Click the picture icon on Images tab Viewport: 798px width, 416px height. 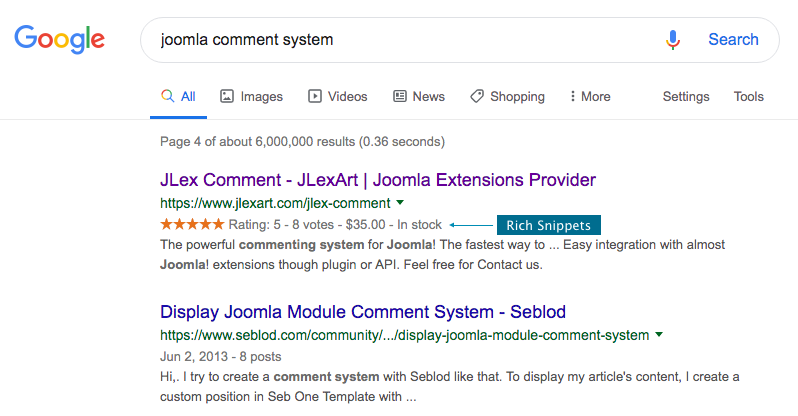tap(226, 96)
